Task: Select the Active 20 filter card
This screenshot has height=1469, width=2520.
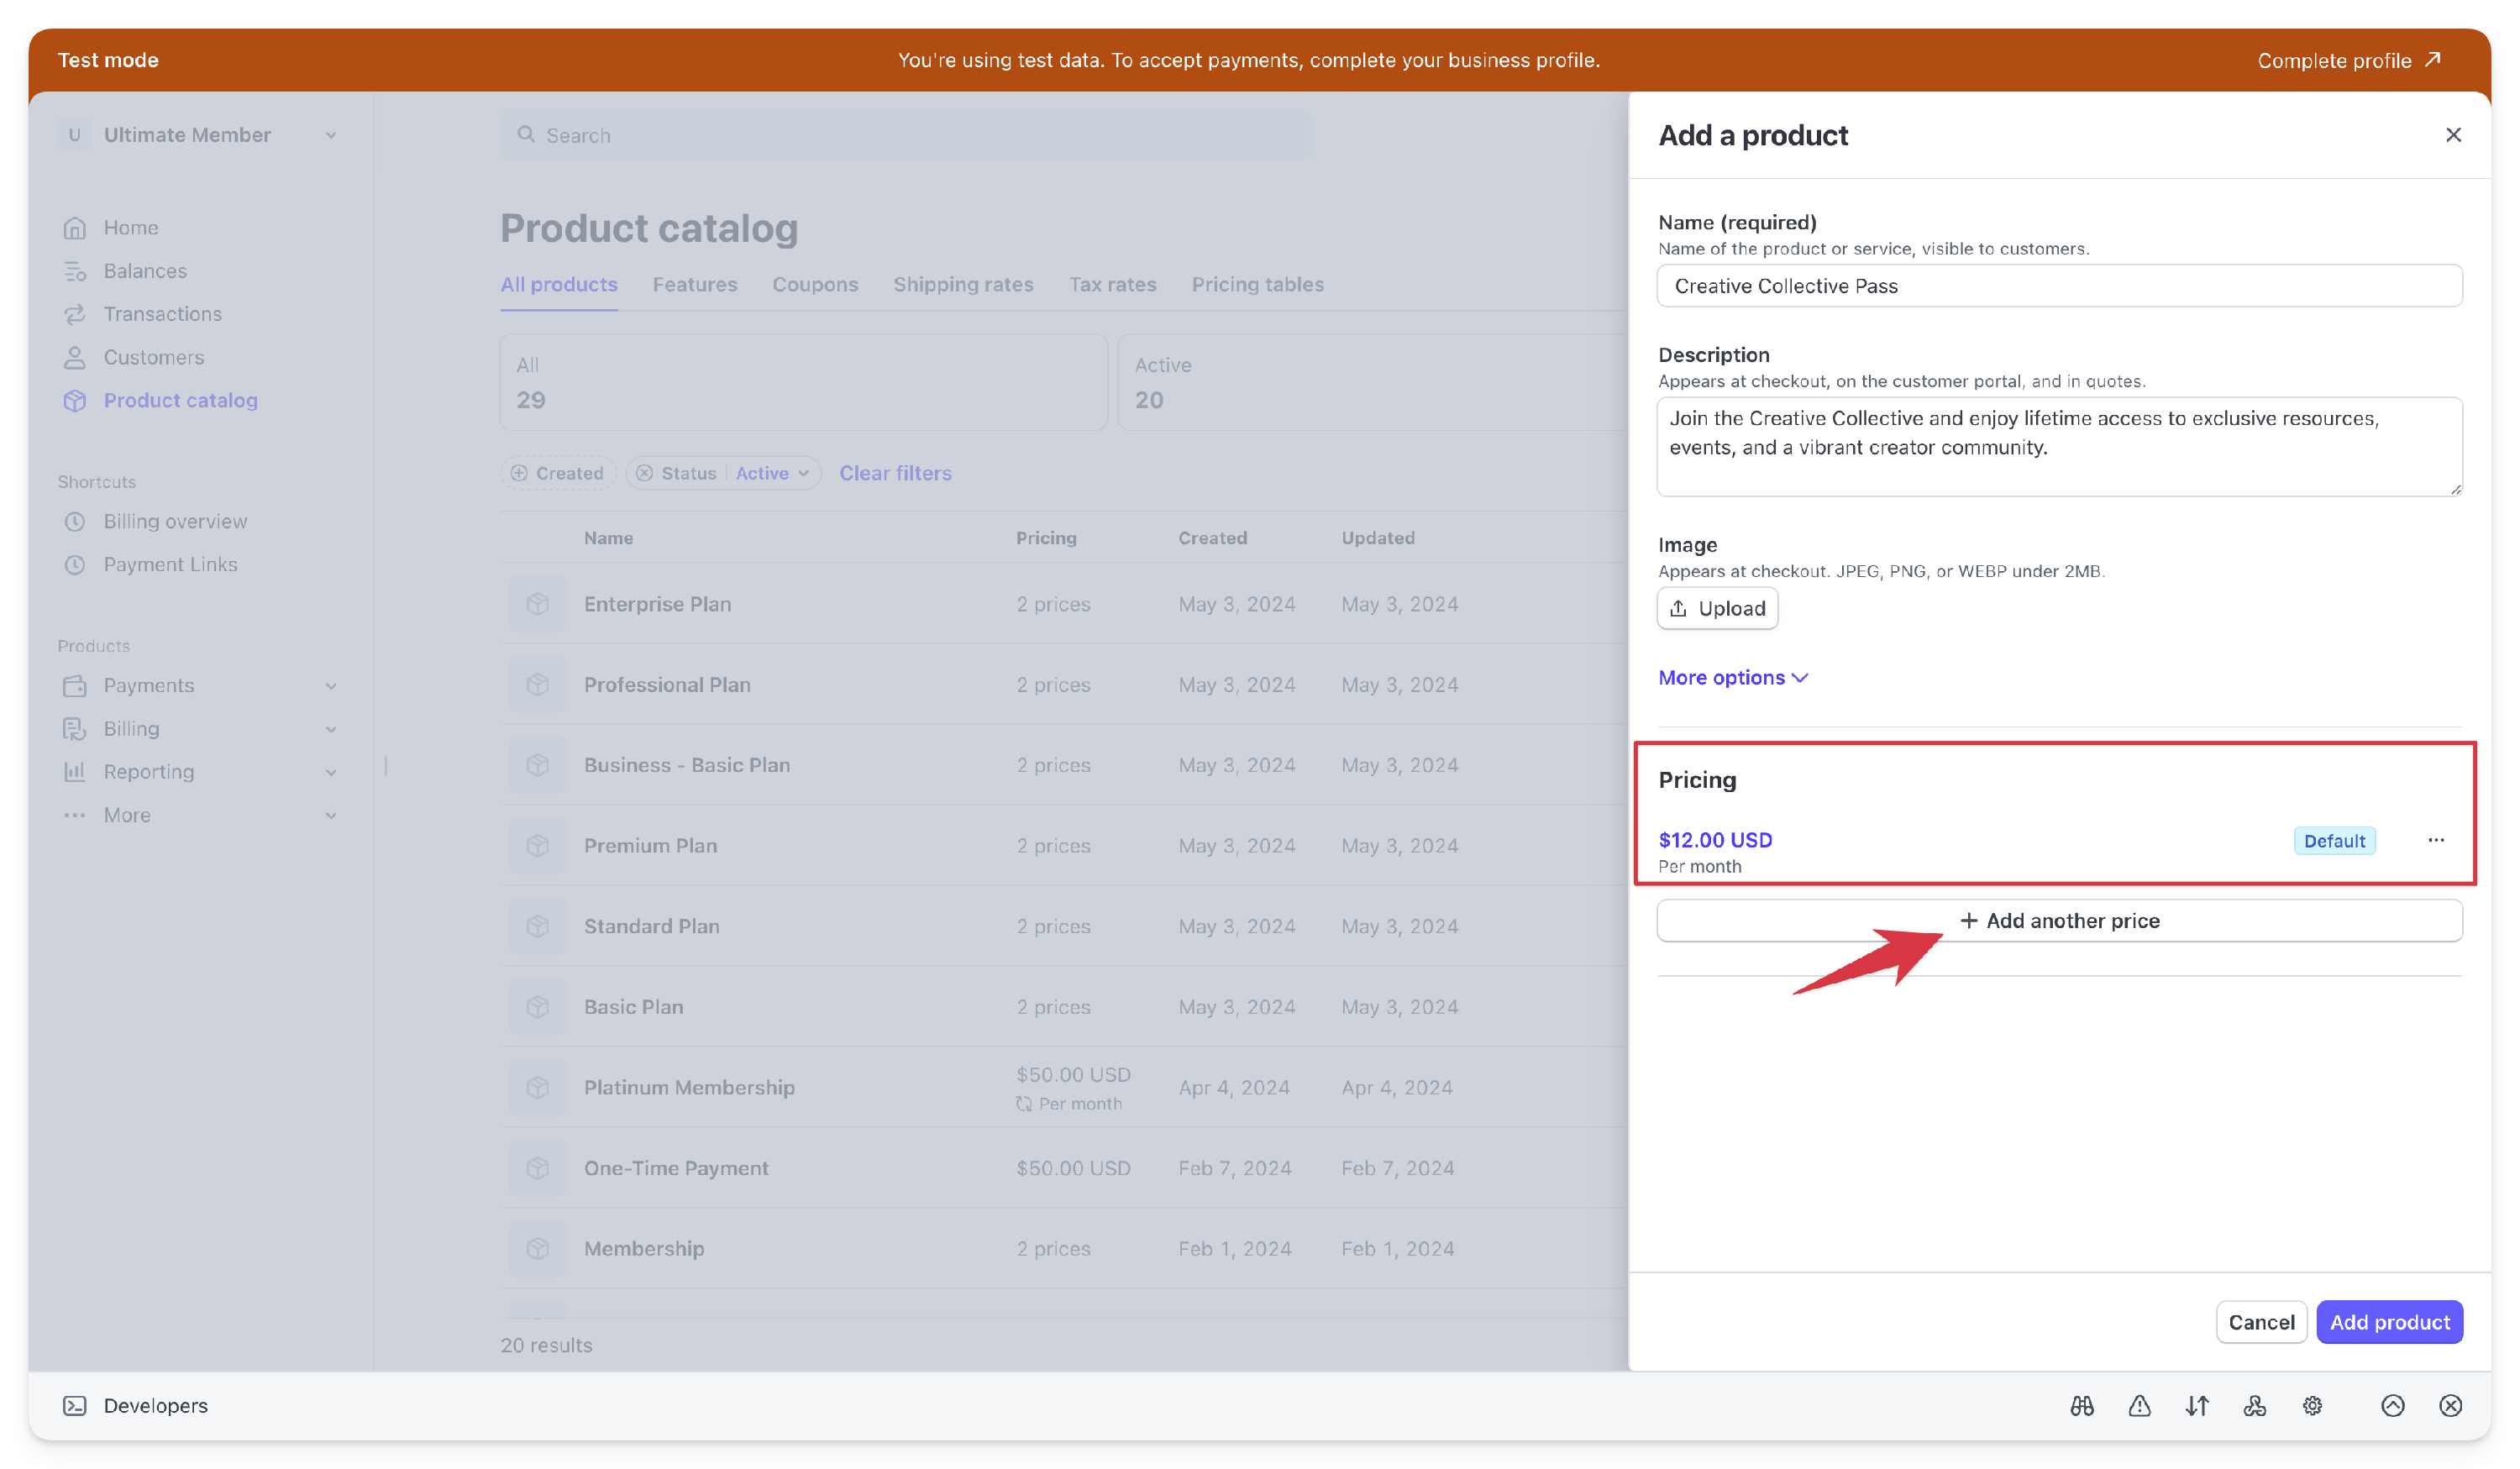Action: pos(1372,382)
